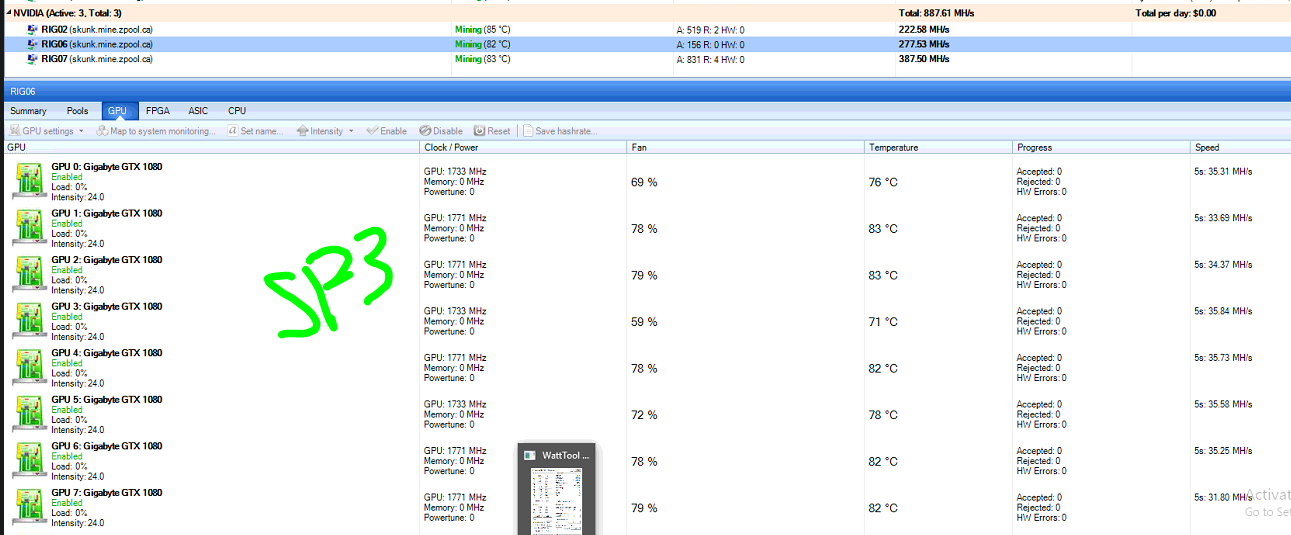
Task: Select RIG07 computer icon in miner list
Action: 33,59
